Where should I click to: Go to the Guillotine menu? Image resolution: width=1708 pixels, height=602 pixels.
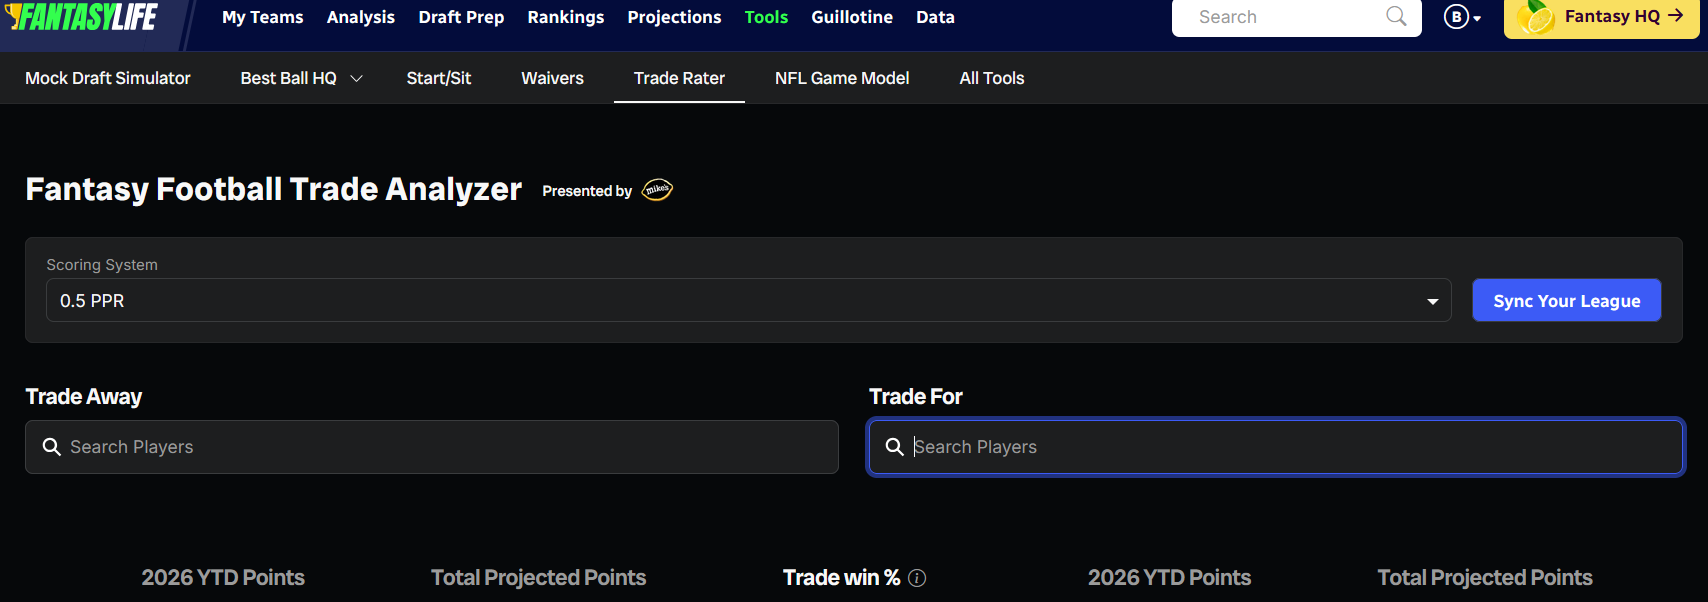point(852,17)
